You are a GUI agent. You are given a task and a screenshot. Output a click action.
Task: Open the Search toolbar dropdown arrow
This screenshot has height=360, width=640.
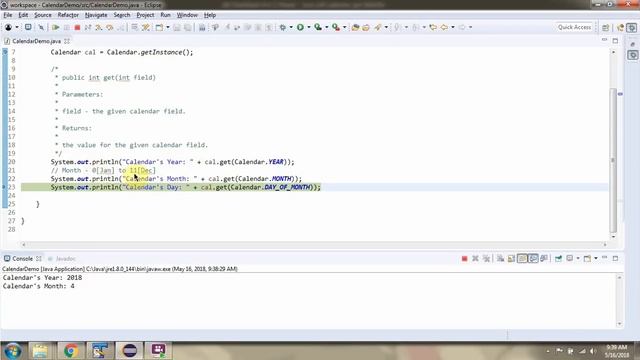[x=386, y=27]
